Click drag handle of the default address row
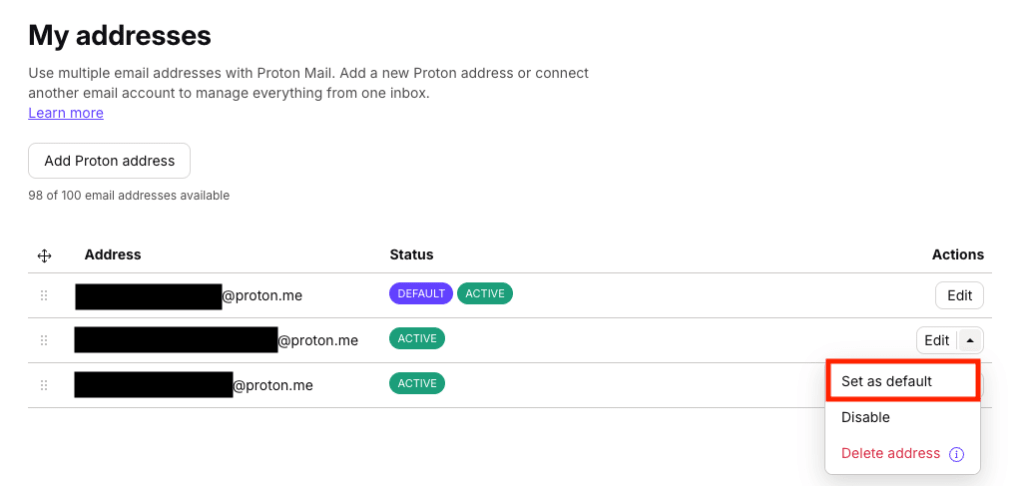 click(44, 296)
